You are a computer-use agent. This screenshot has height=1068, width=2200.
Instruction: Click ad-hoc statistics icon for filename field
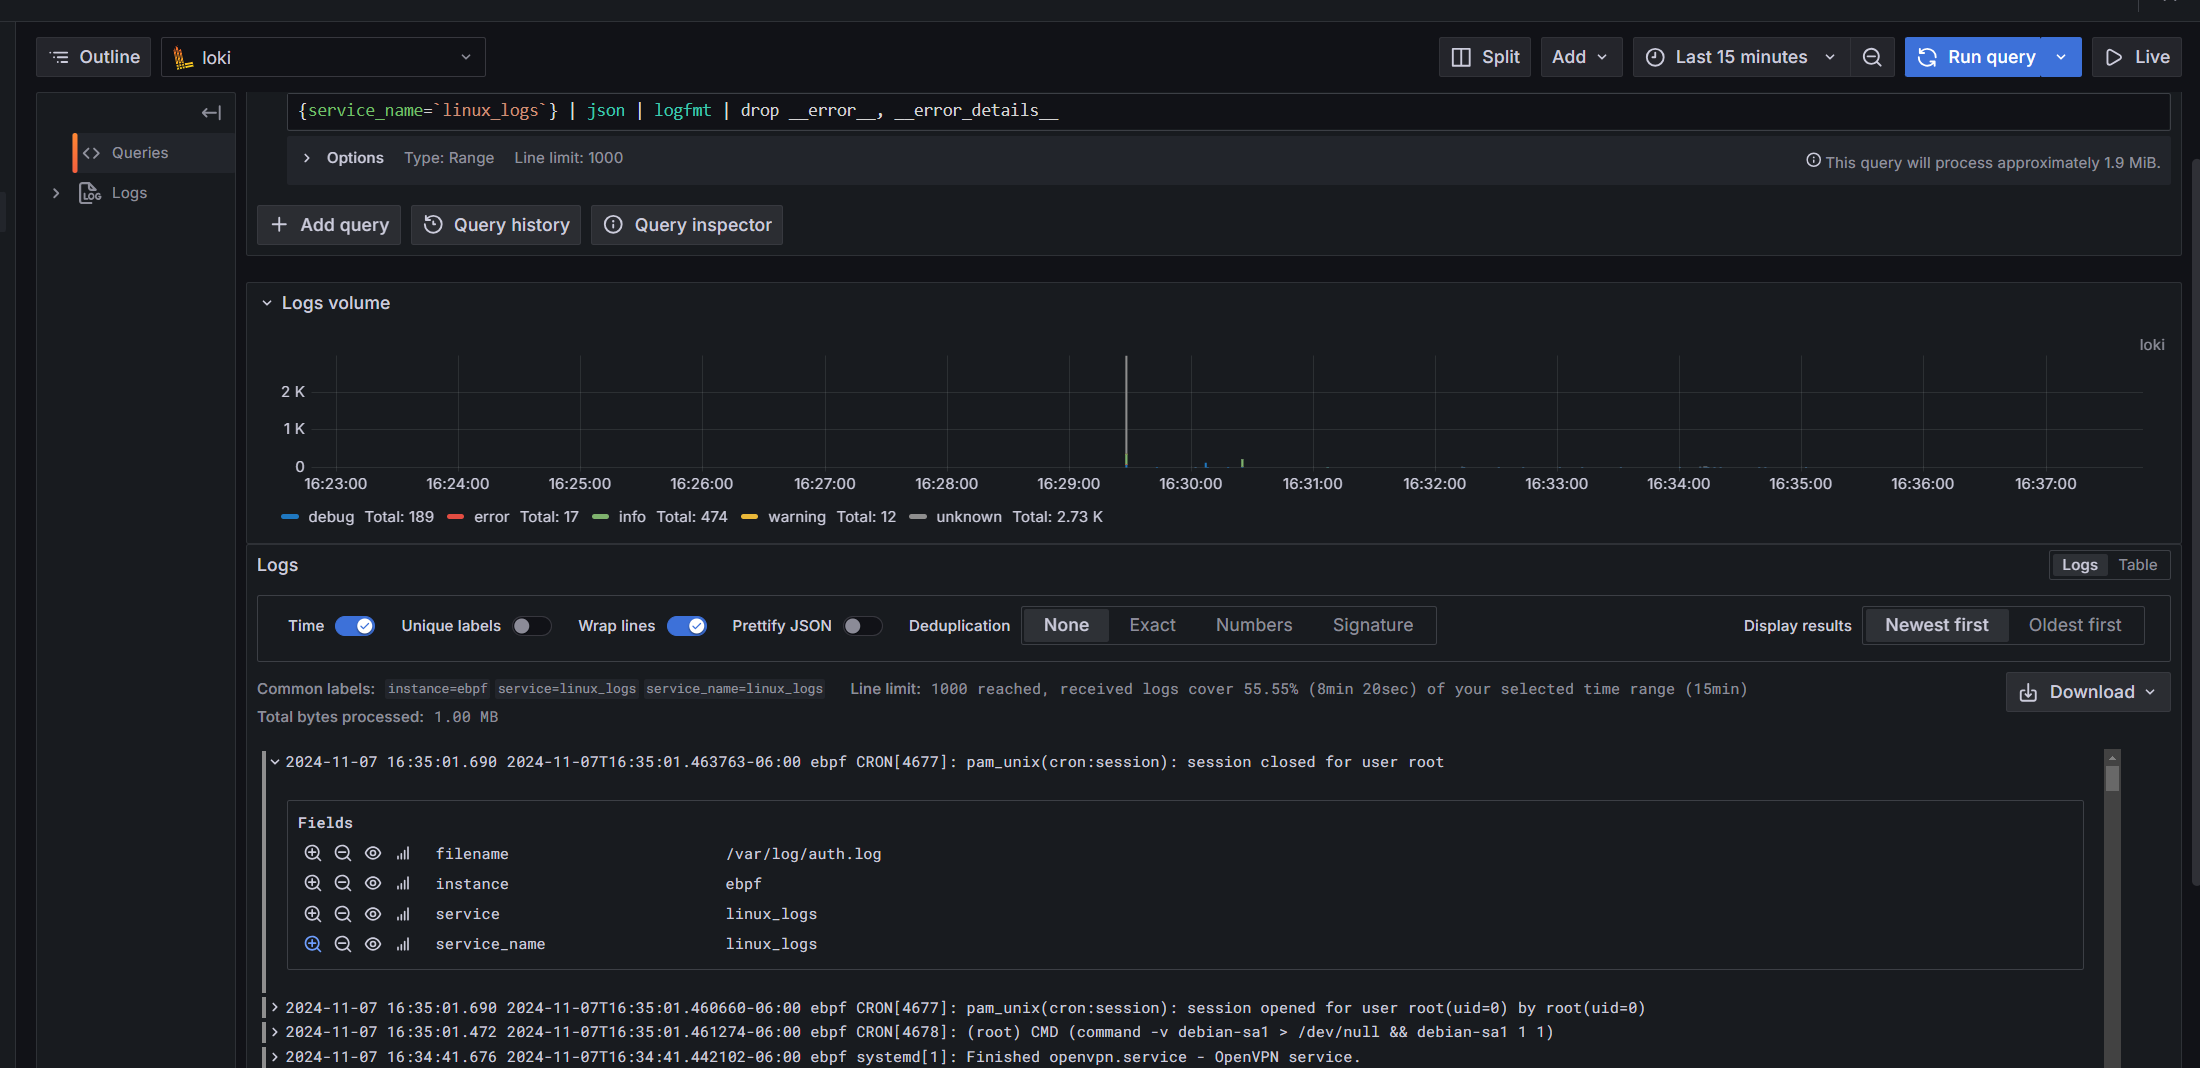tap(403, 853)
